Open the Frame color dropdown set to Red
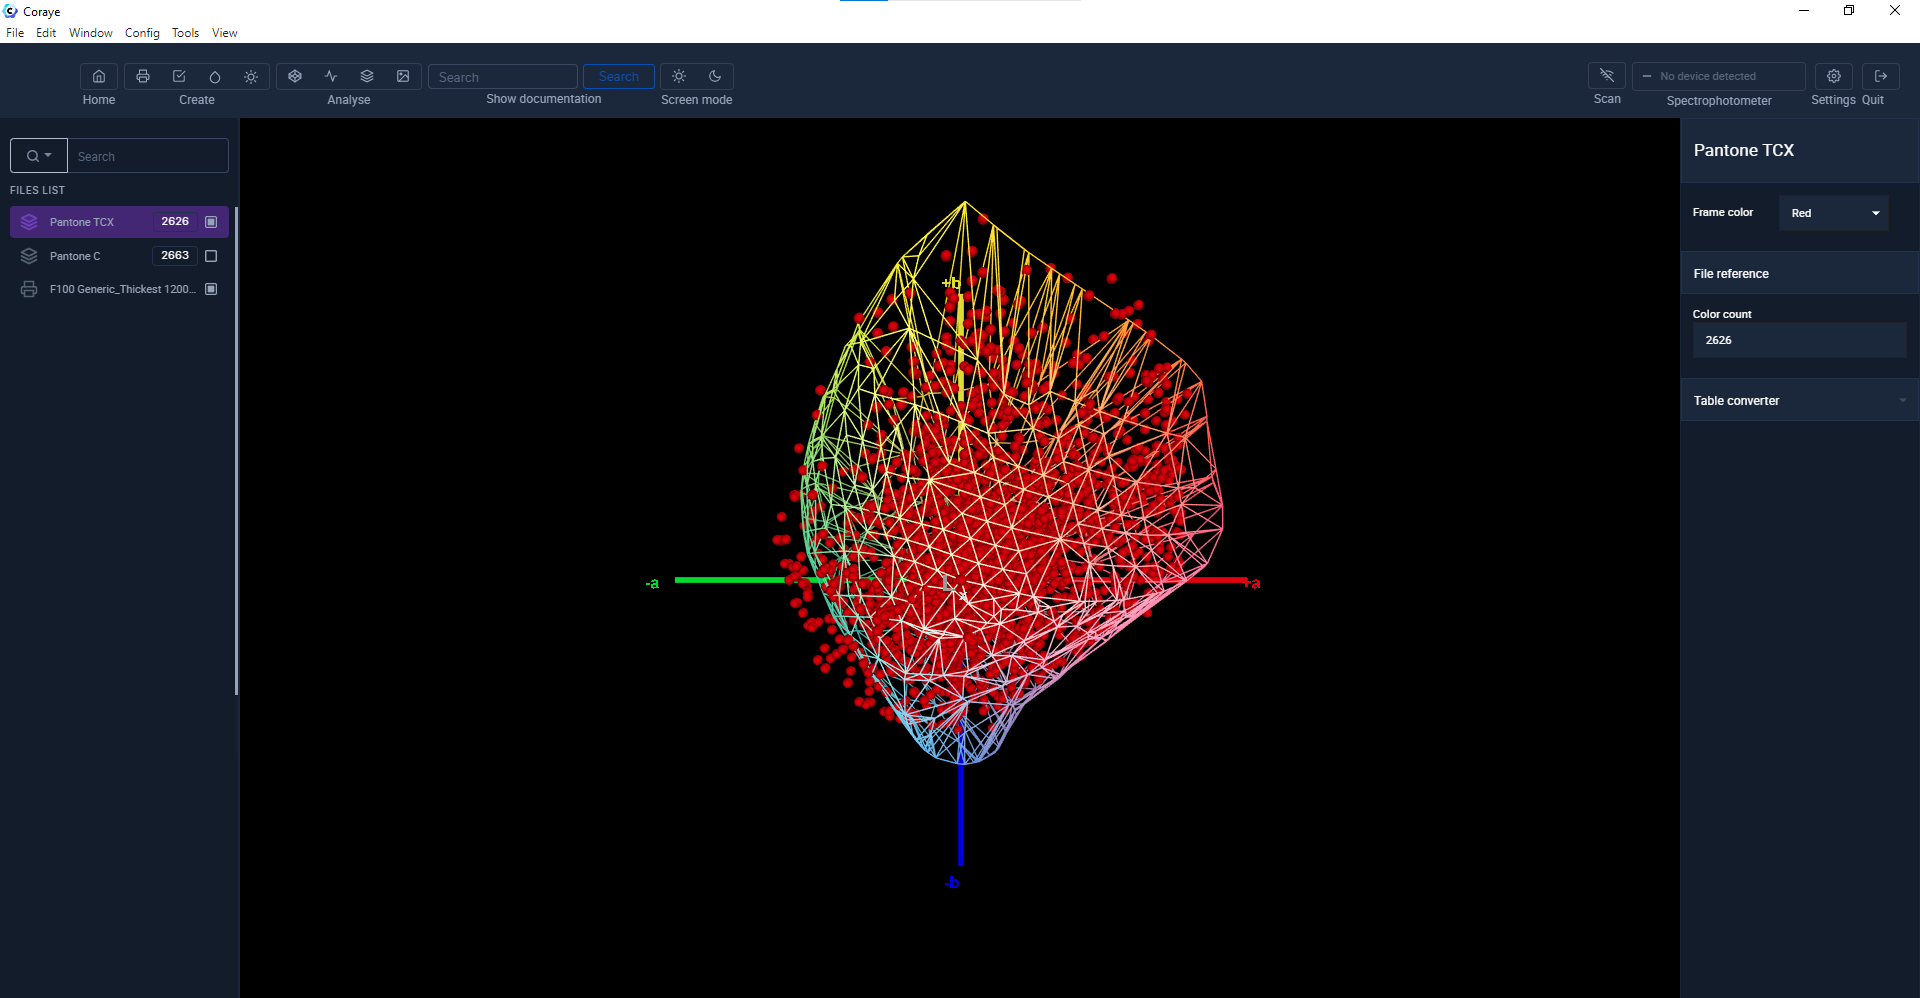Image resolution: width=1920 pixels, height=998 pixels. pos(1834,213)
